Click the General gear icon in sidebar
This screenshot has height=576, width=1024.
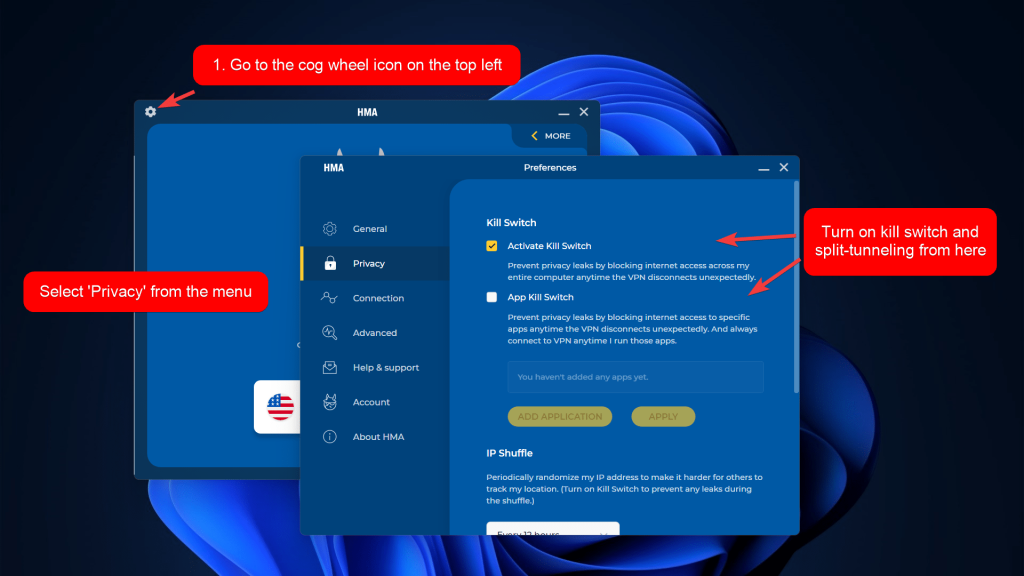tap(330, 229)
